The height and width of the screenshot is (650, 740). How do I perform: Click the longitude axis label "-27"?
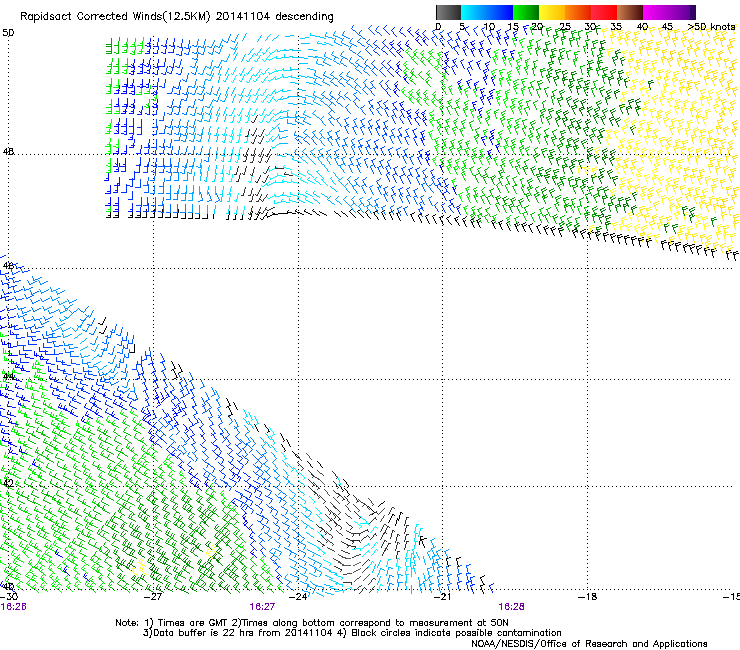coord(153,597)
